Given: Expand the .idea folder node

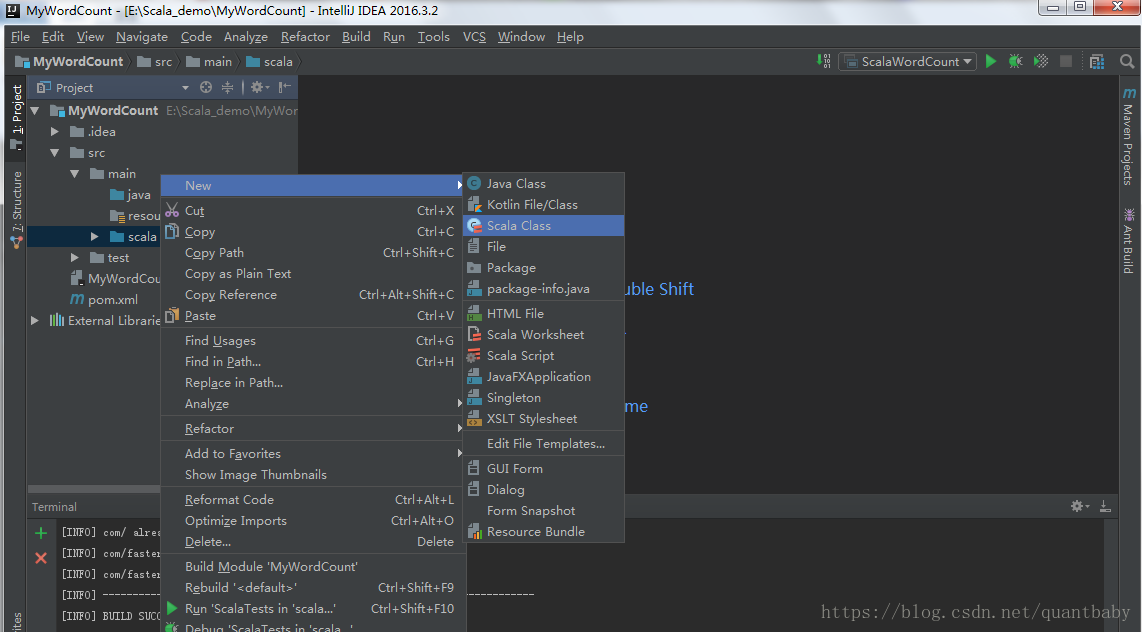Looking at the screenshot, I should pyautogui.click(x=55, y=132).
